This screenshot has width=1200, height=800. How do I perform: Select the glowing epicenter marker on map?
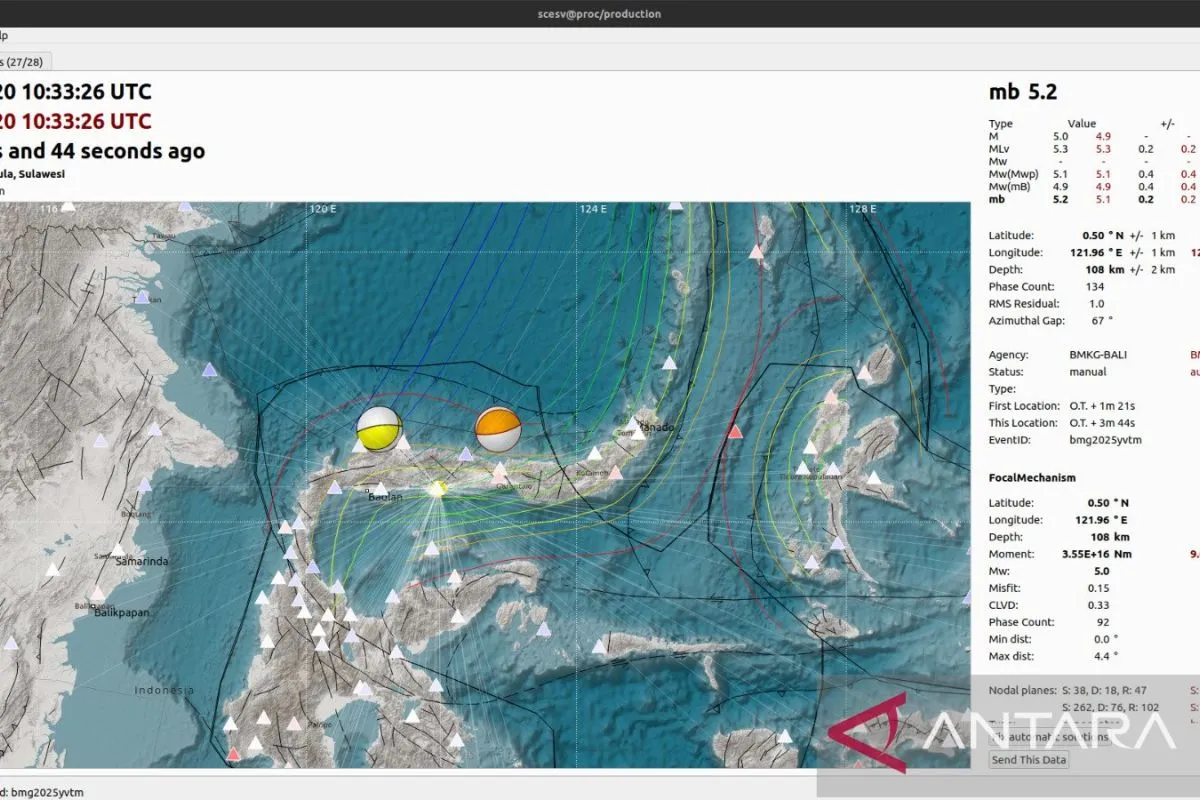point(437,489)
